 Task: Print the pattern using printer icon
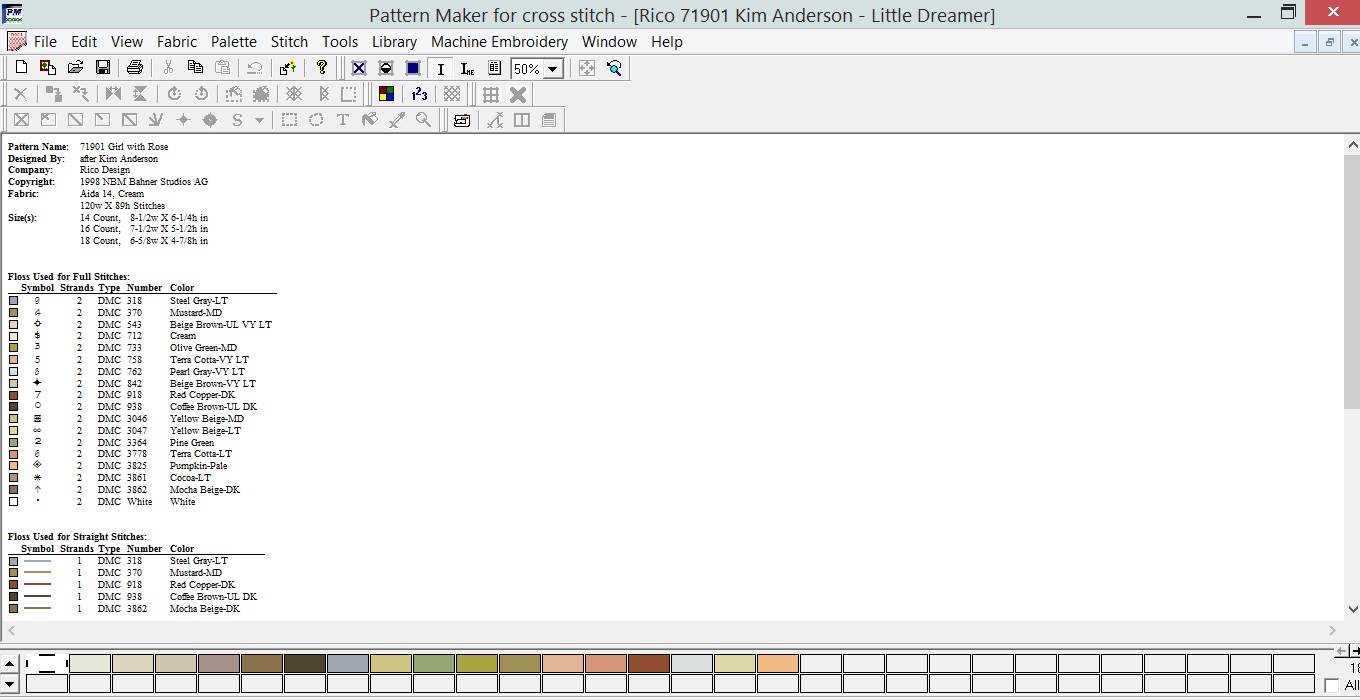coord(135,68)
